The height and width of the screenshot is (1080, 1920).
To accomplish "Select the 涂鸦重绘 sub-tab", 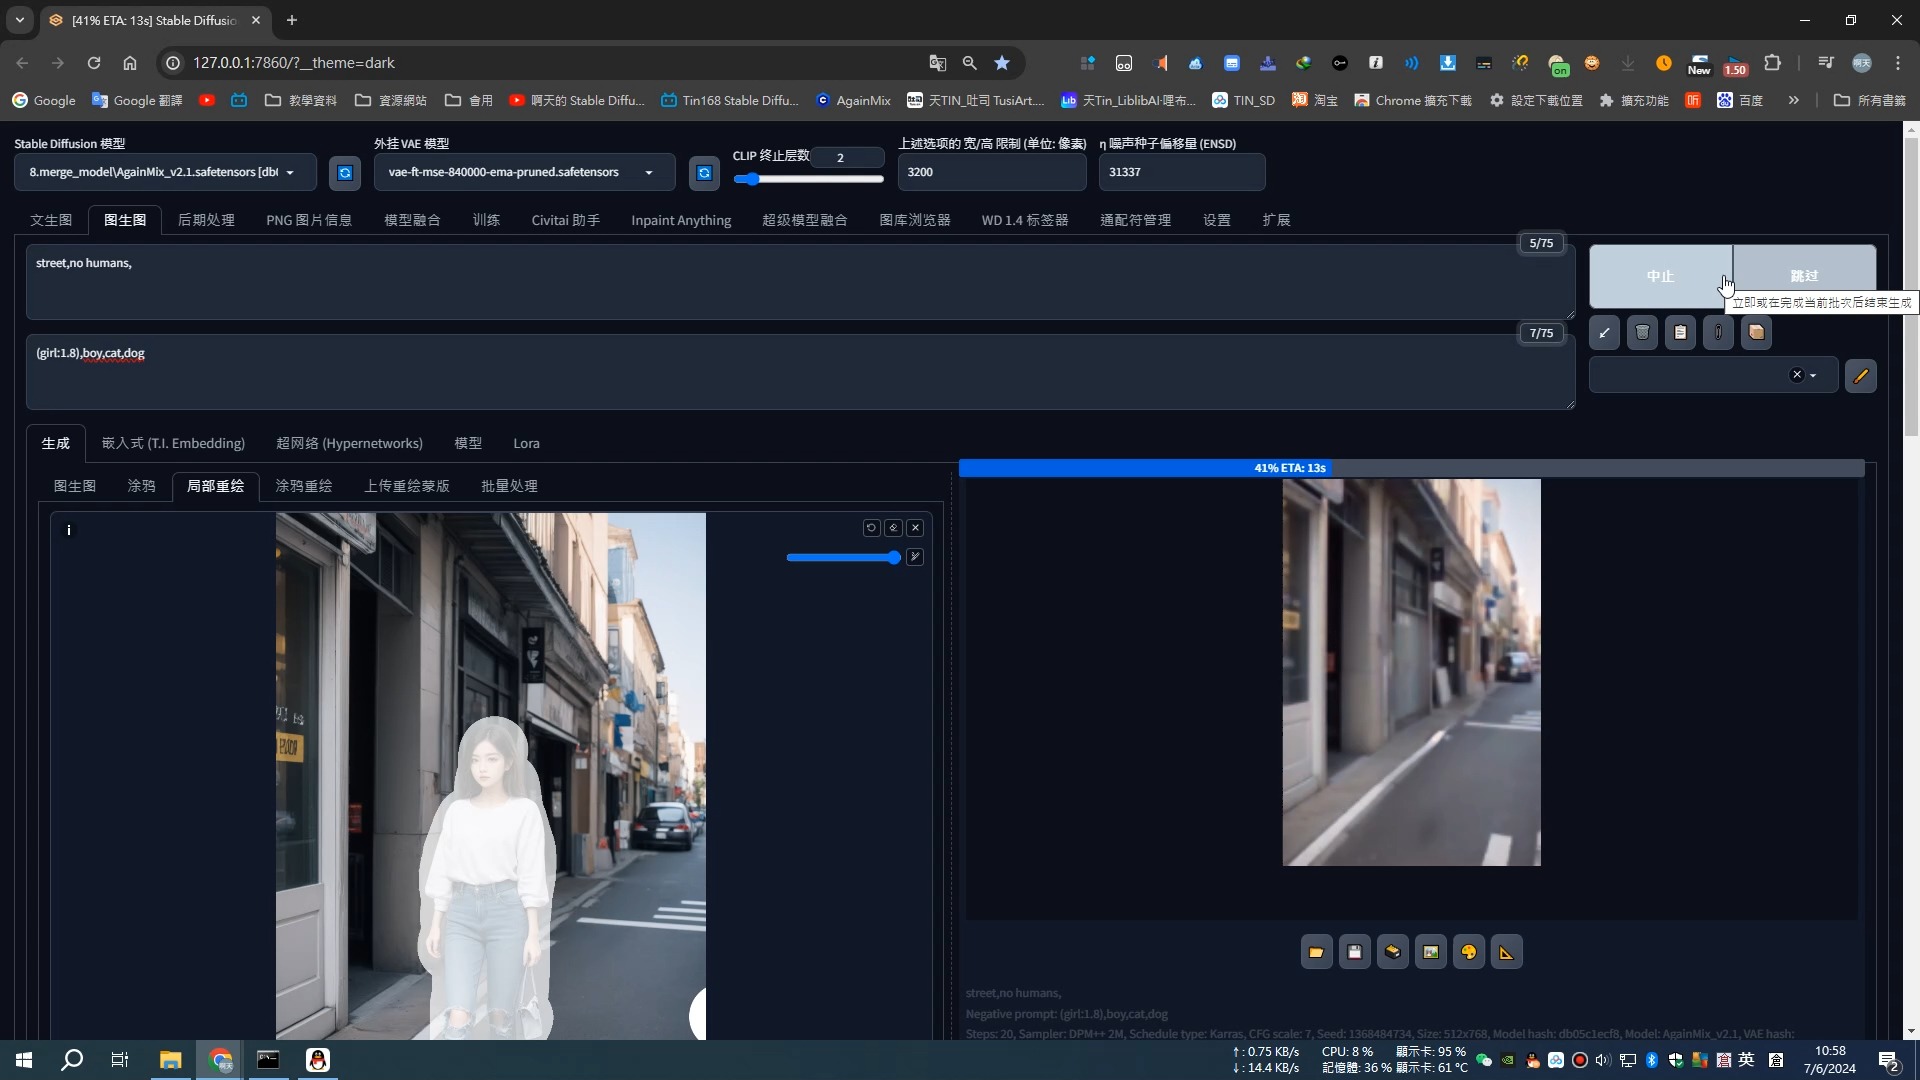I will 303,486.
